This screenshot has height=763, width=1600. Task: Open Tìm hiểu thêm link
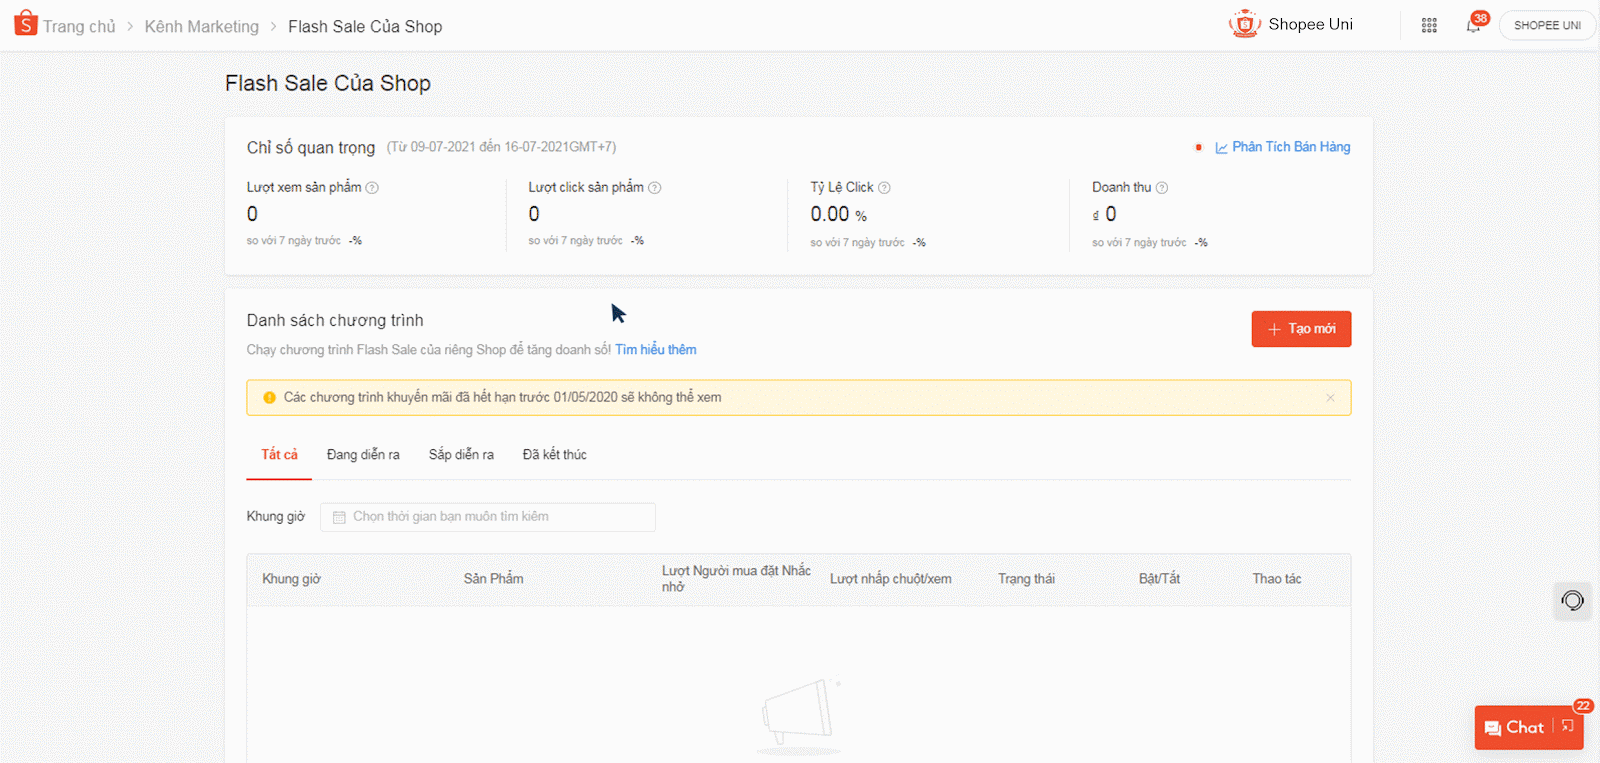pyautogui.click(x=656, y=350)
